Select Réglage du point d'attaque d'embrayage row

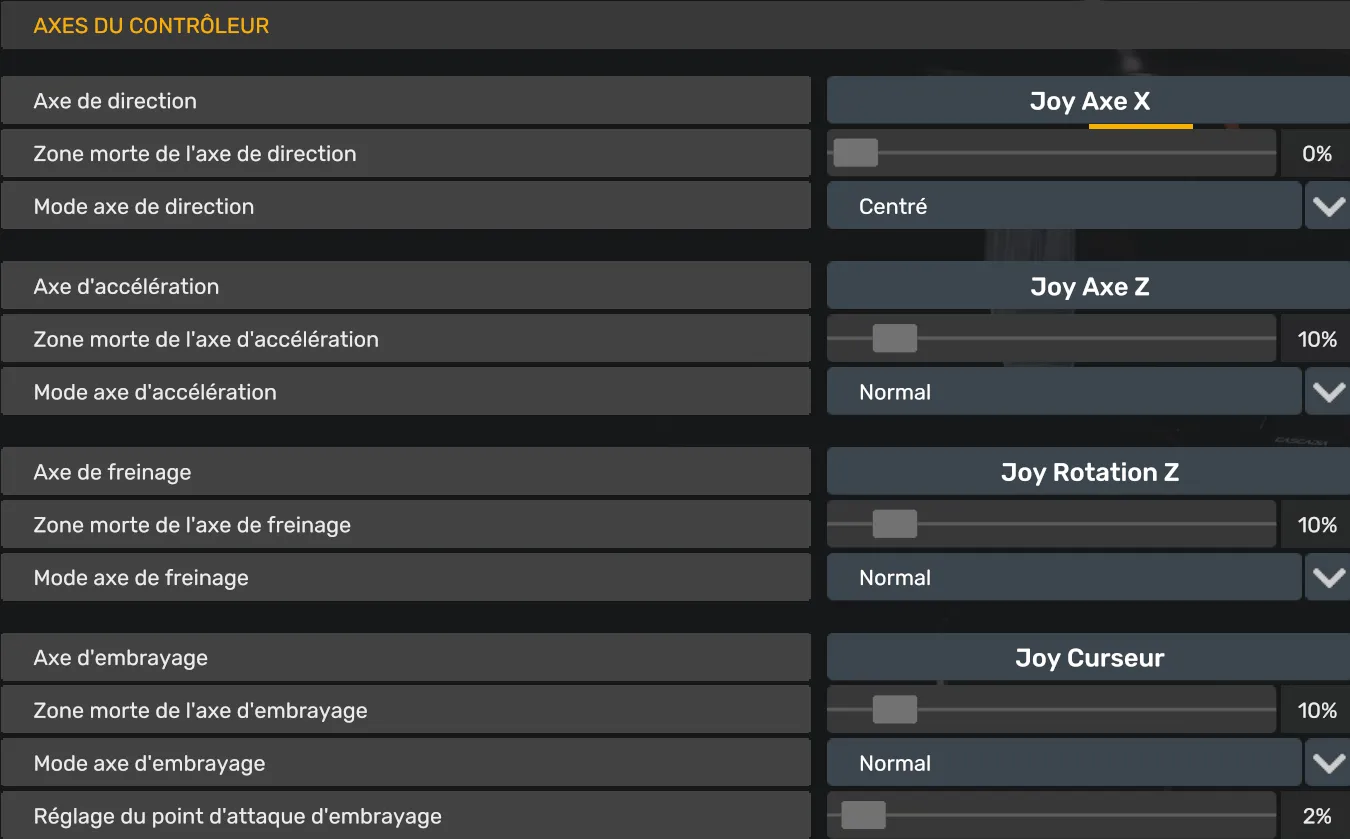405,815
